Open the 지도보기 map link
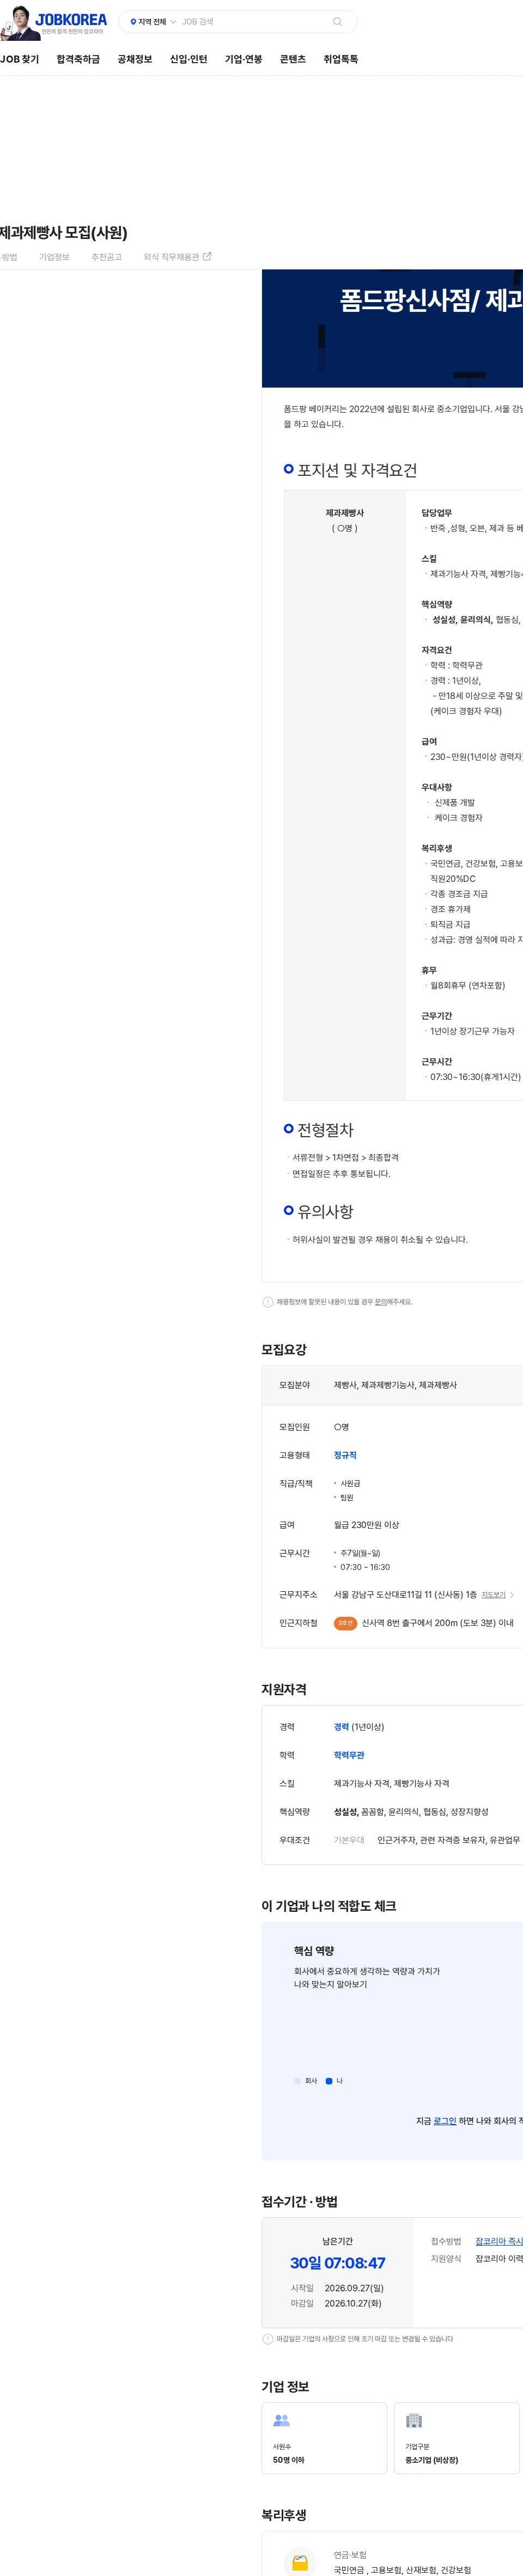The image size is (523, 2576). point(493,1595)
